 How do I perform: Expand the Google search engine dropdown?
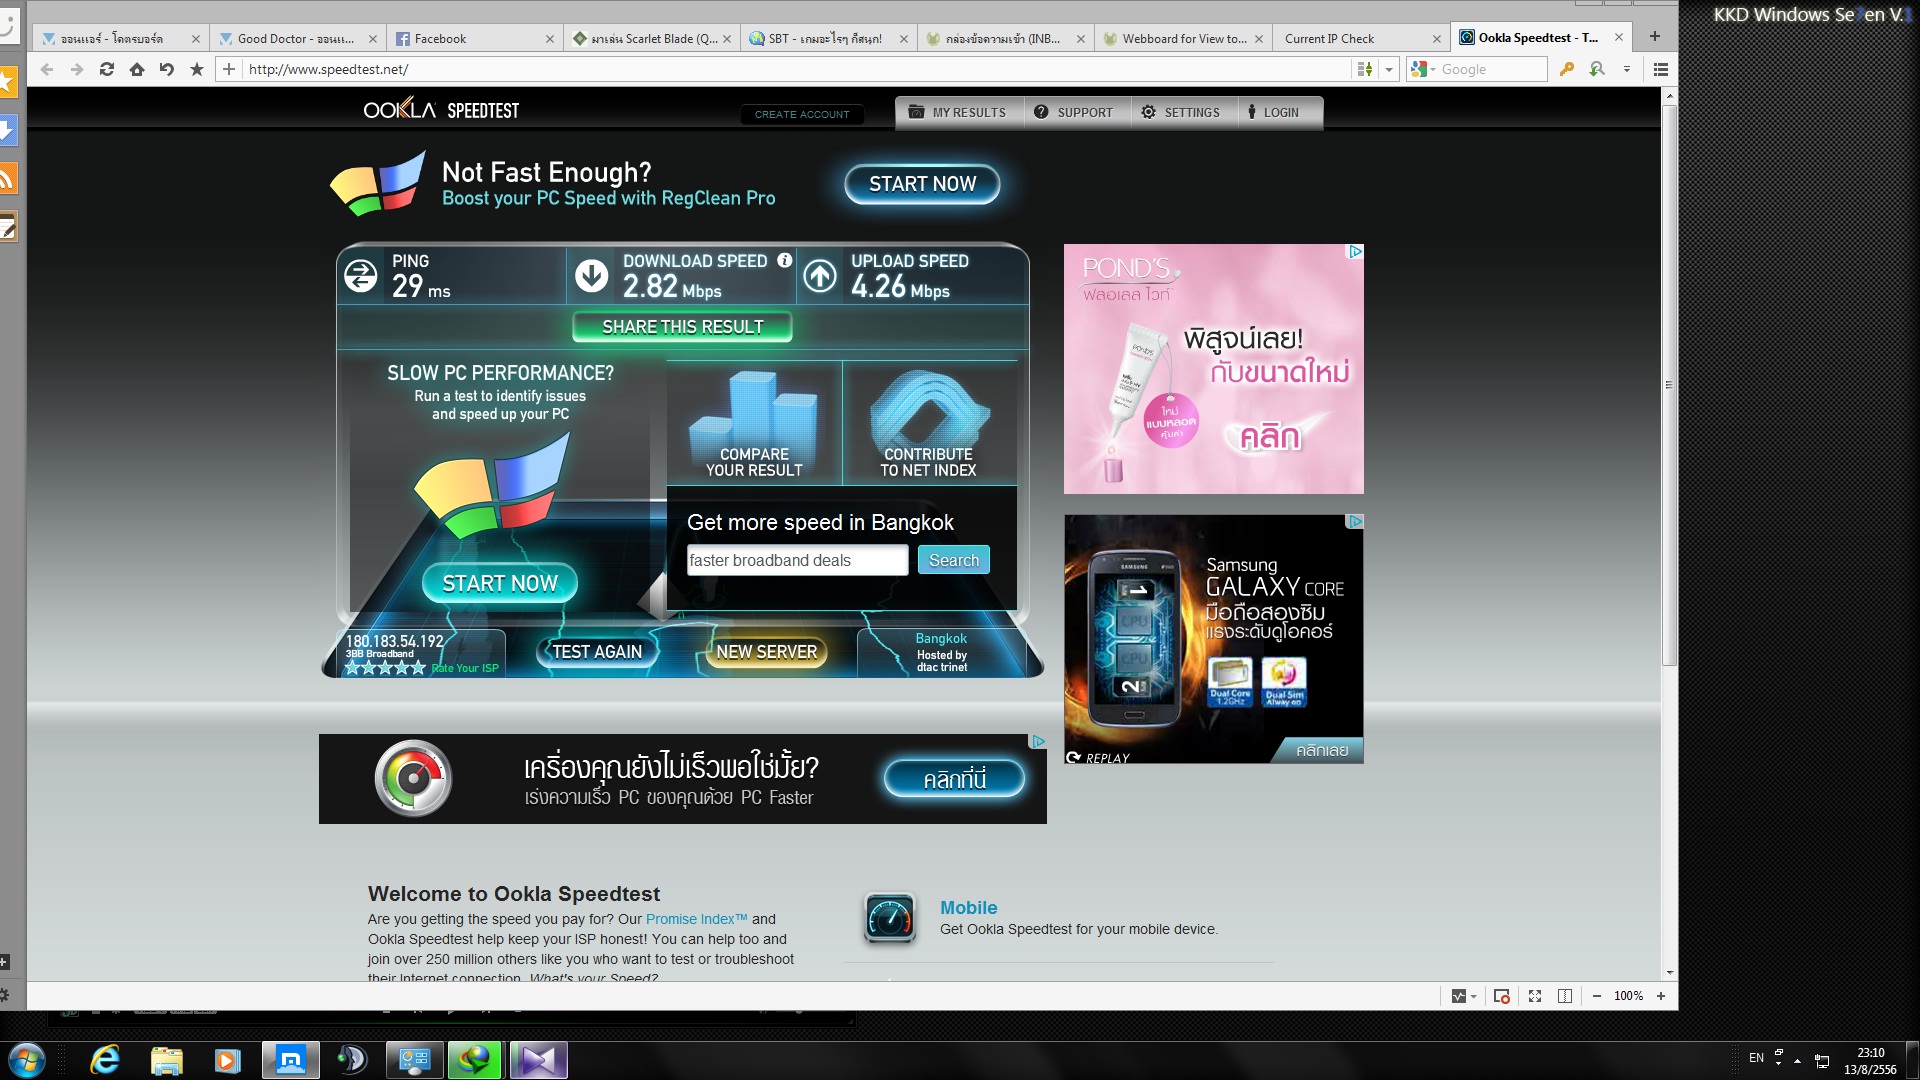[1432, 69]
